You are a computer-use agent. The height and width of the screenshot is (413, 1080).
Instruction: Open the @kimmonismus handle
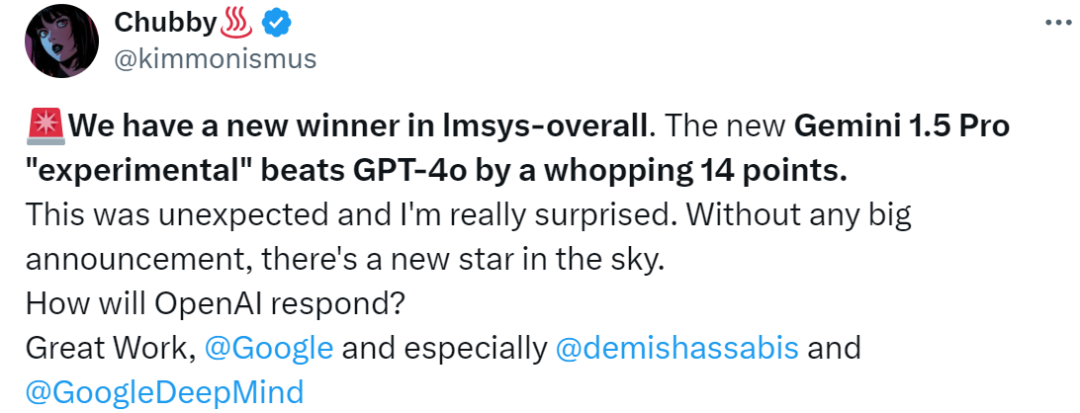[x=216, y=59]
